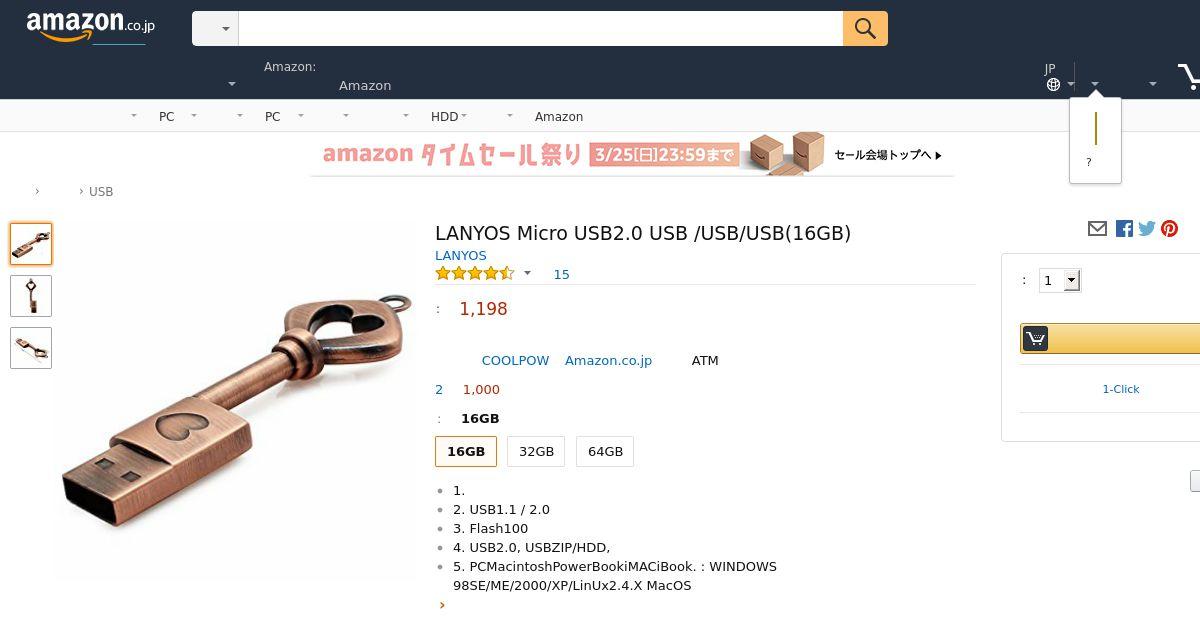Share product on Facebook icon
The height and width of the screenshot is (630, 1200).
pos(1124,229)
